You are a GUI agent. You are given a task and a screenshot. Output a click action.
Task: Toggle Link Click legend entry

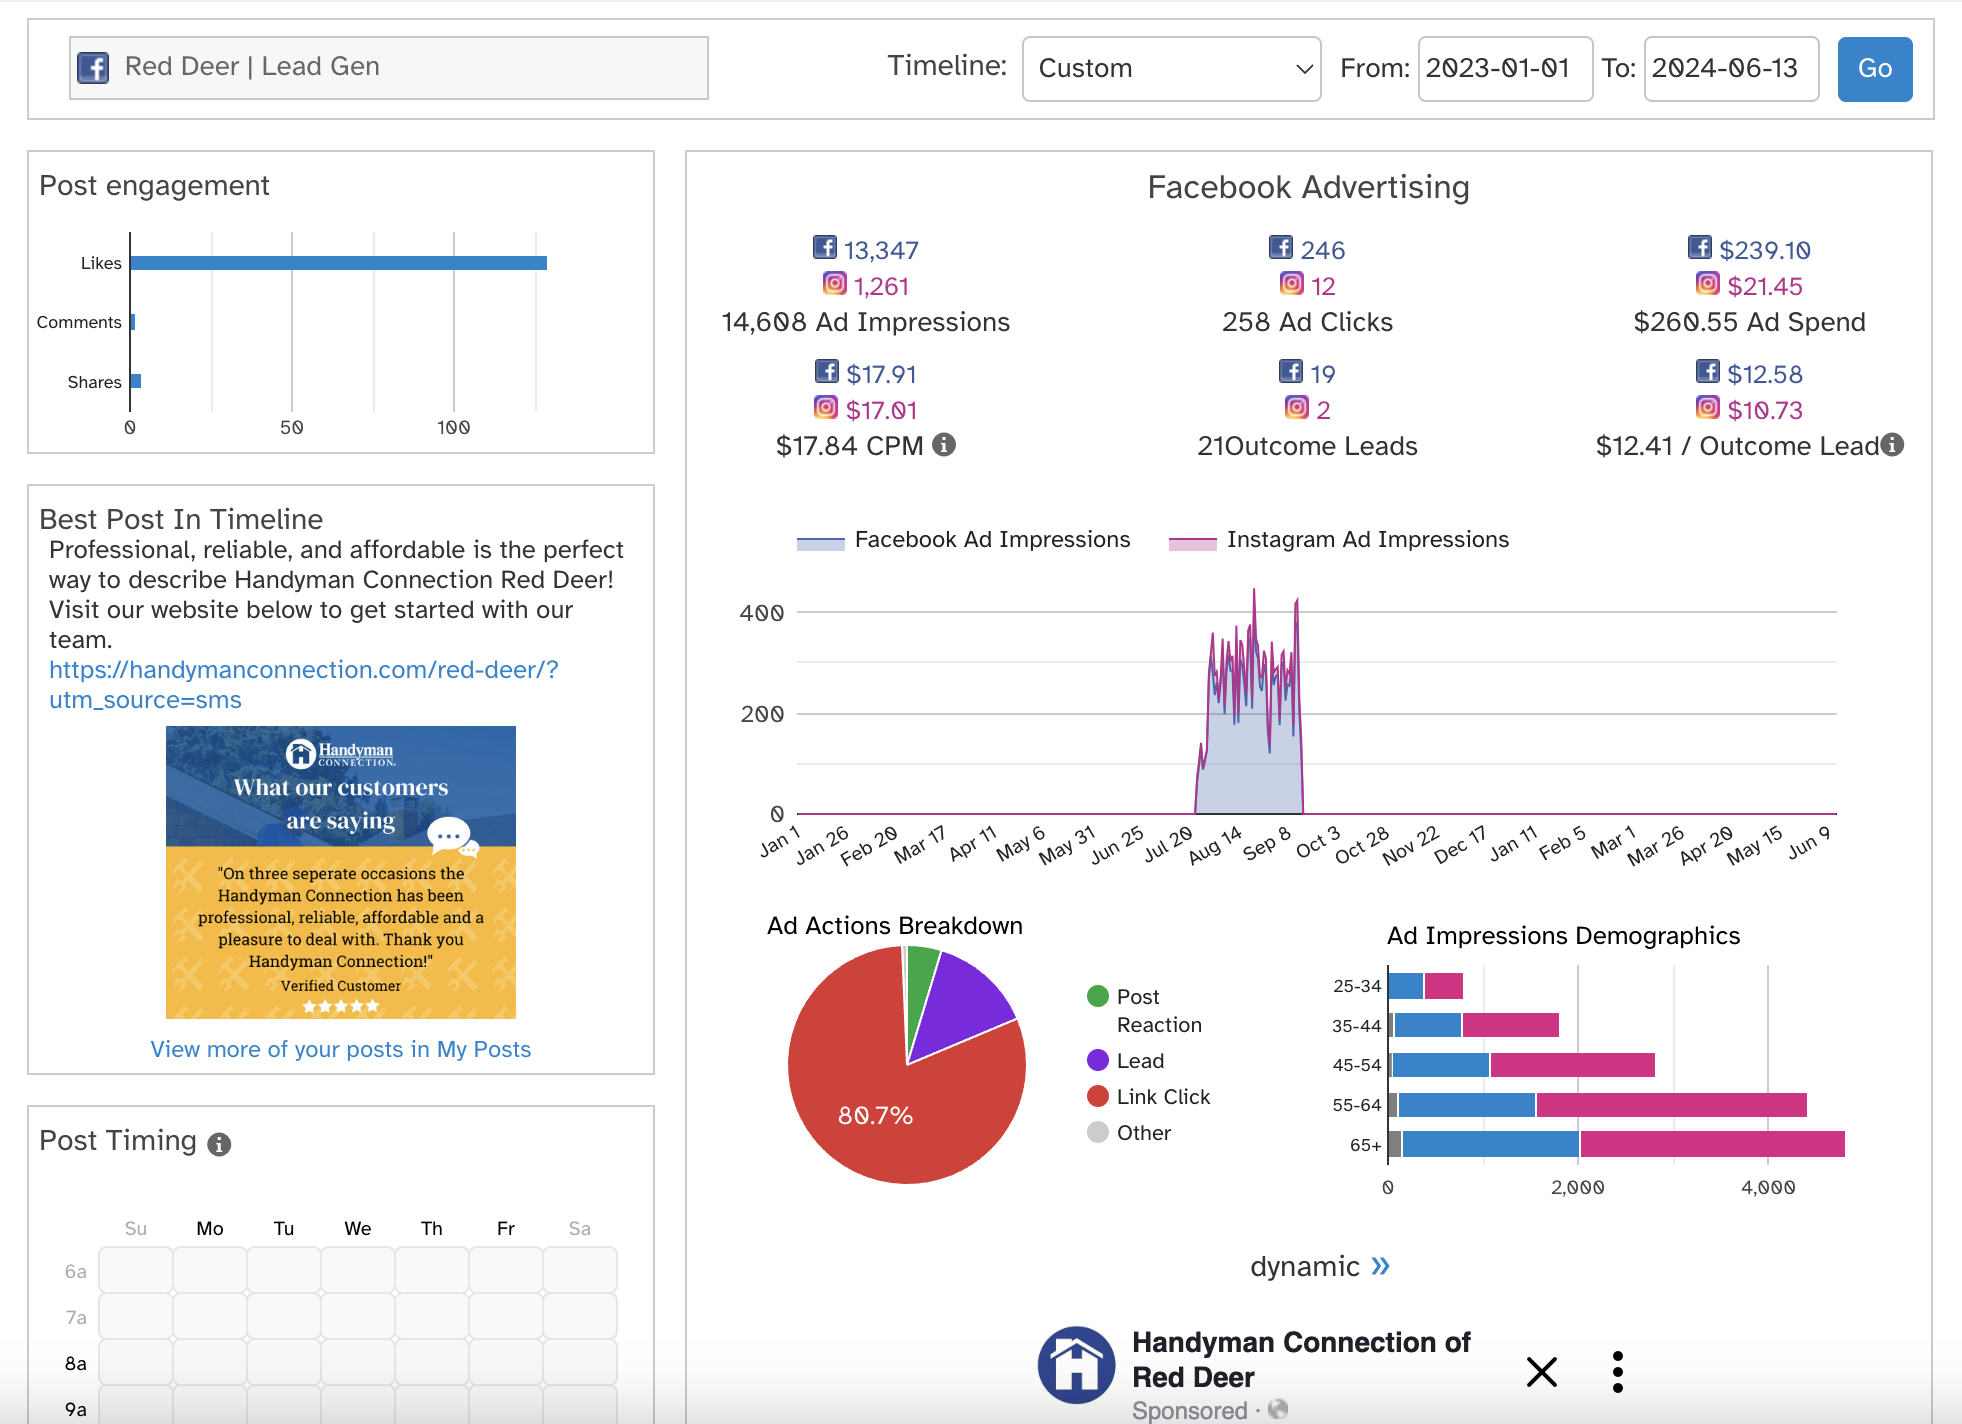[x=1149, y=1096]
